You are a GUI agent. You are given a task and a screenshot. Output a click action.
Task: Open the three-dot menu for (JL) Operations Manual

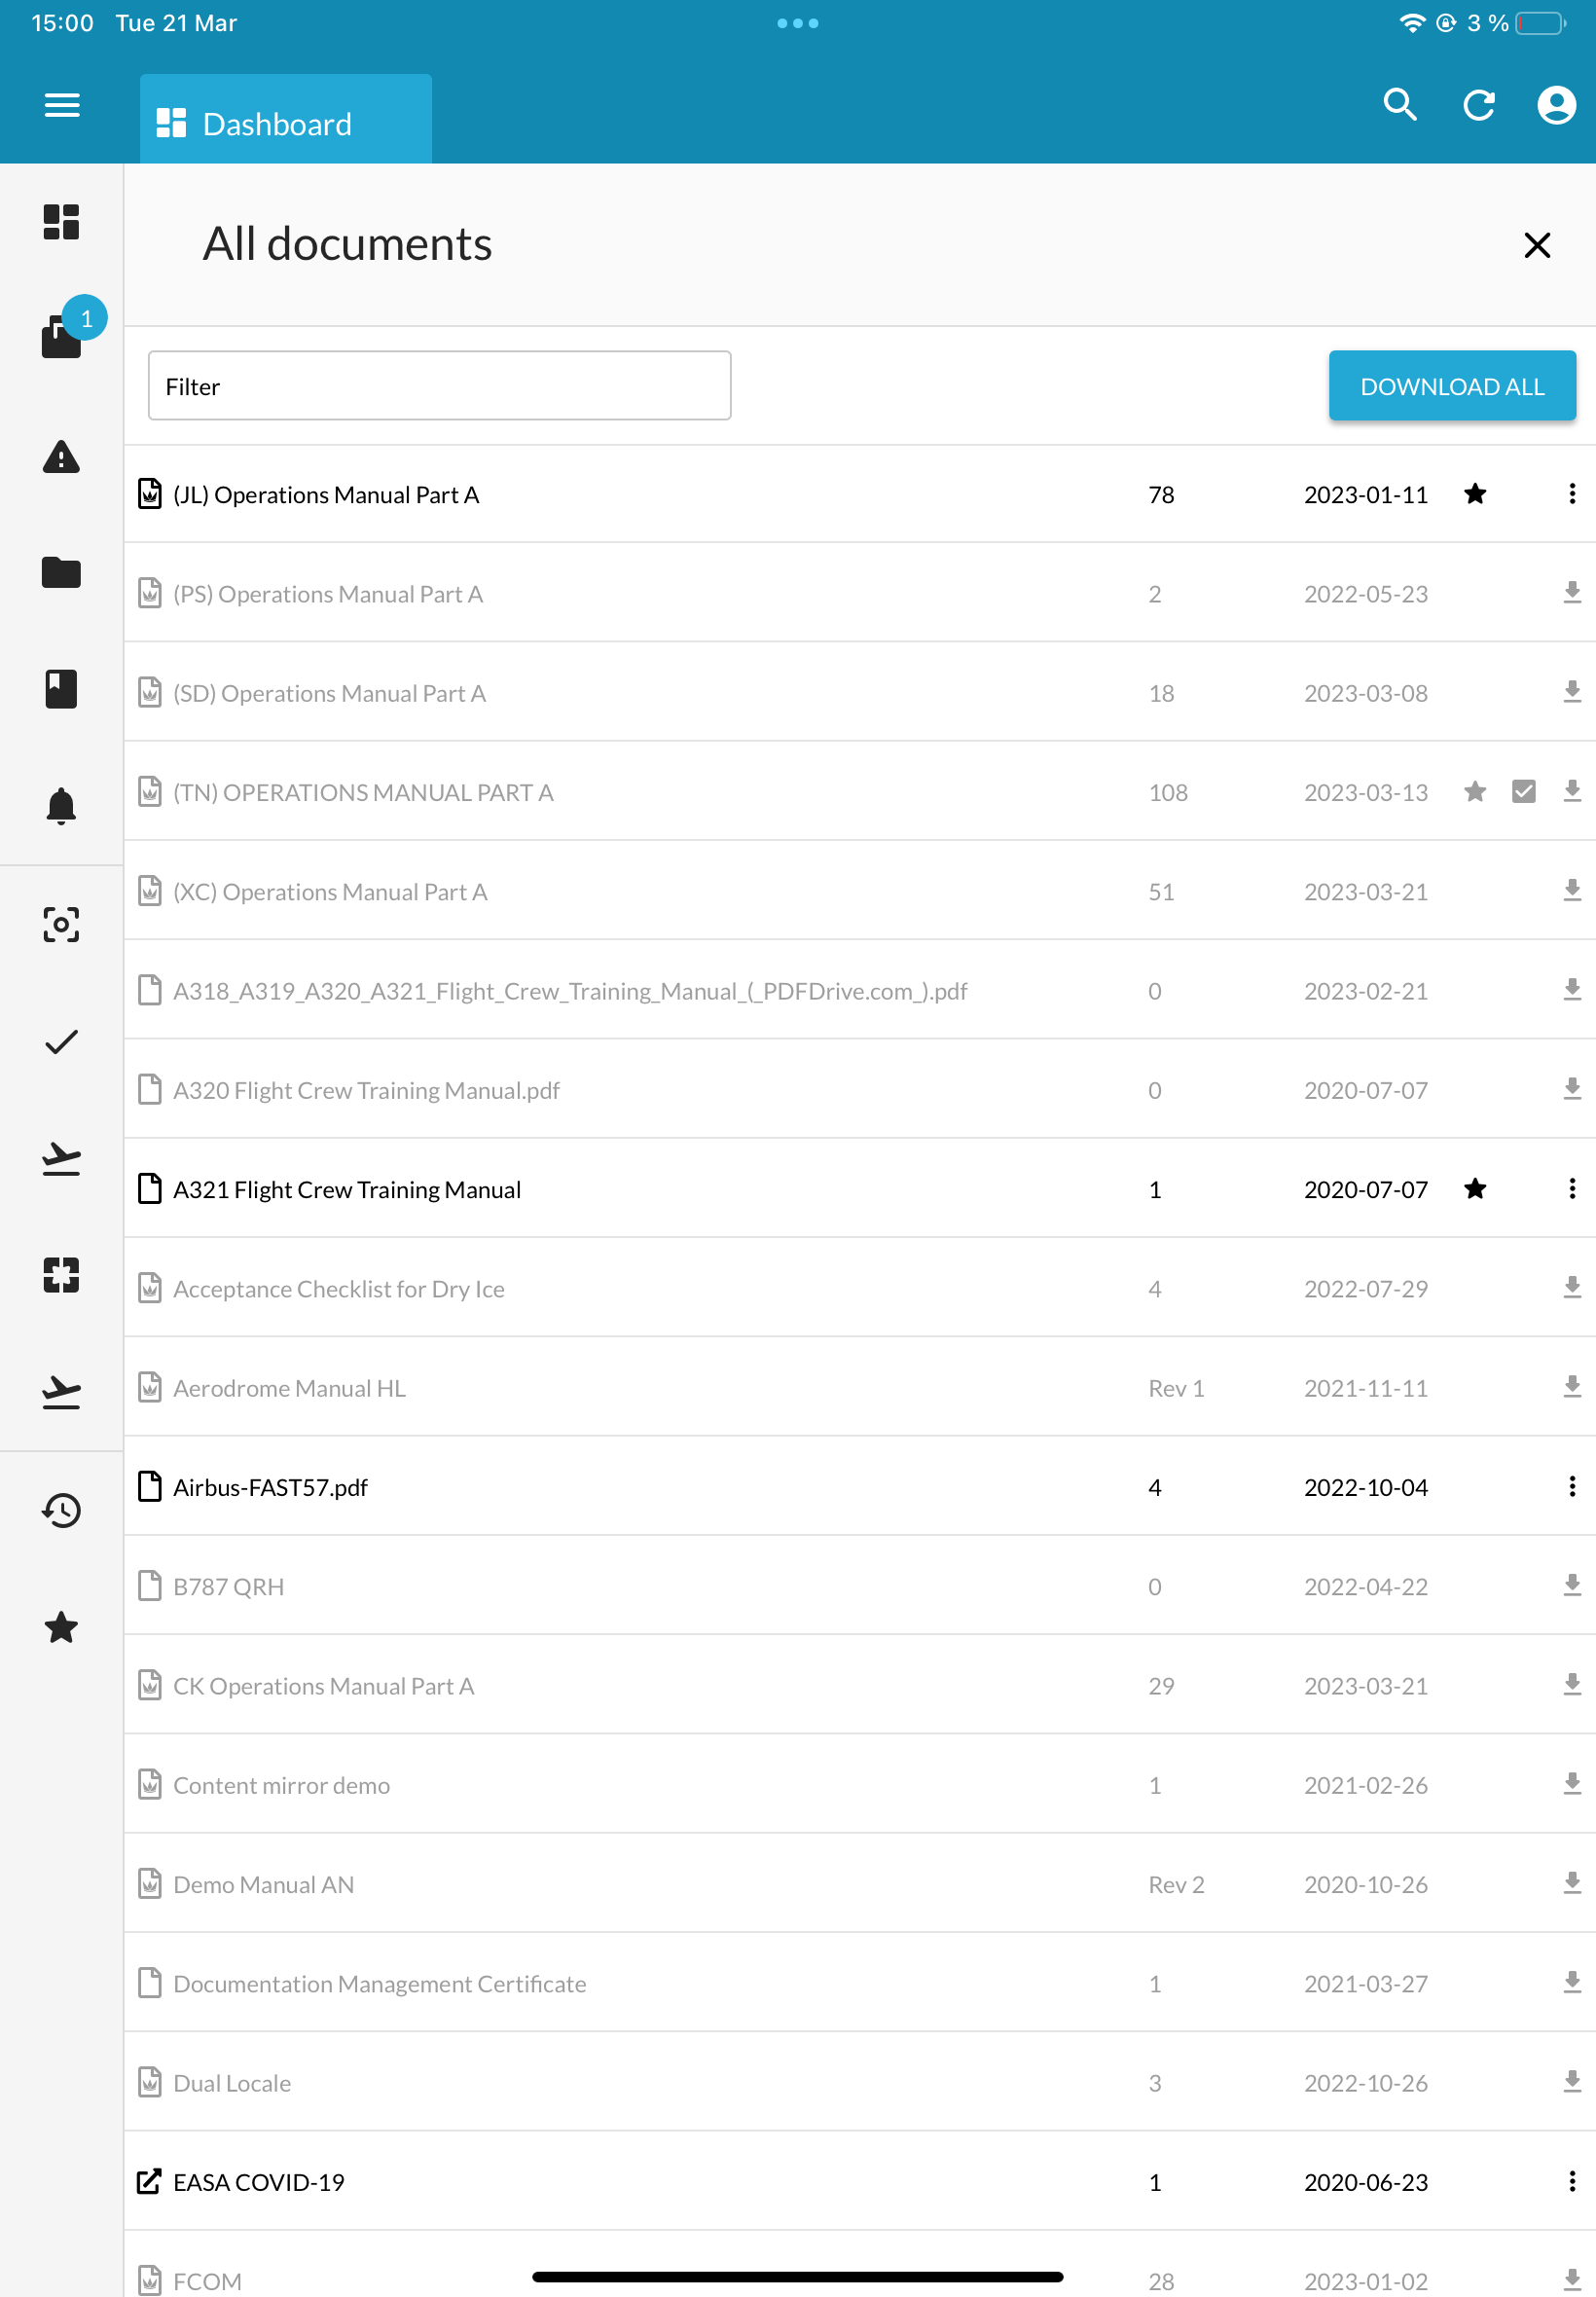(1572, 494)
